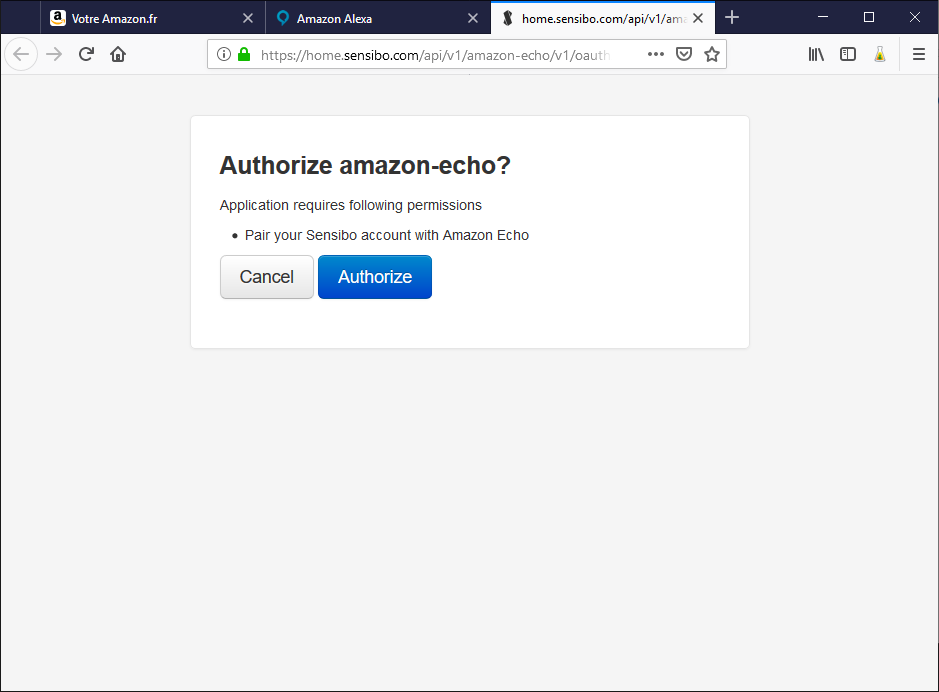939x692 pixels.
Task: Go forward to the next page
Action: coord(54,54)
